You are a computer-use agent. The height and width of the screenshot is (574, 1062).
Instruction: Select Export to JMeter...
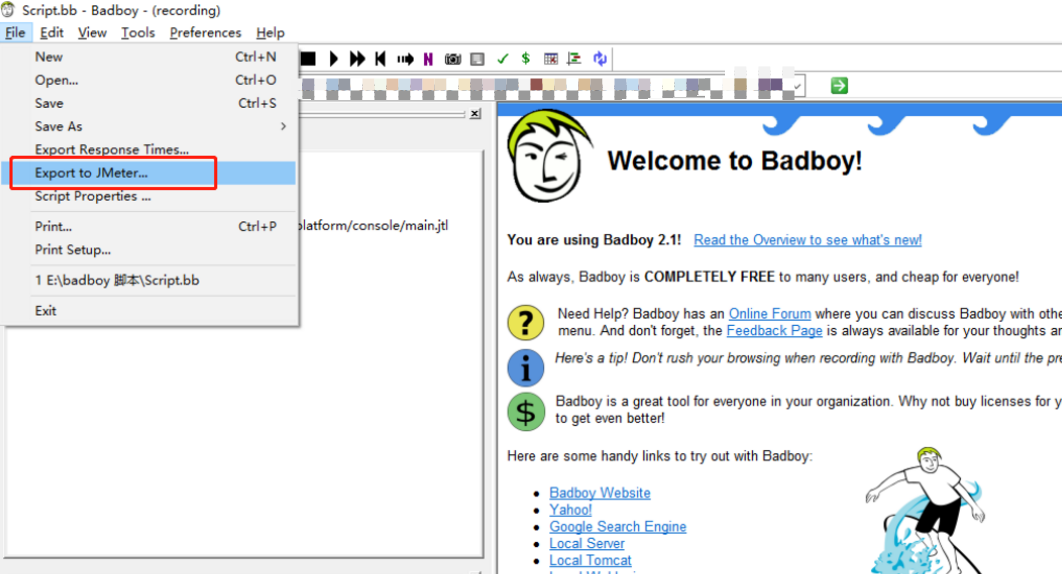click(149, 173)
